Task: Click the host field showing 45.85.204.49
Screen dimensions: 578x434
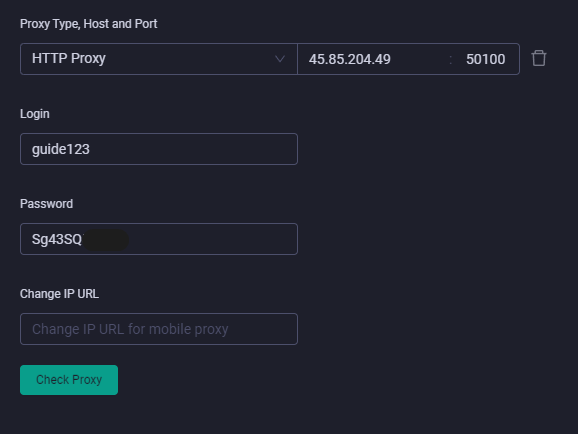Action: [x=372, y=59]
